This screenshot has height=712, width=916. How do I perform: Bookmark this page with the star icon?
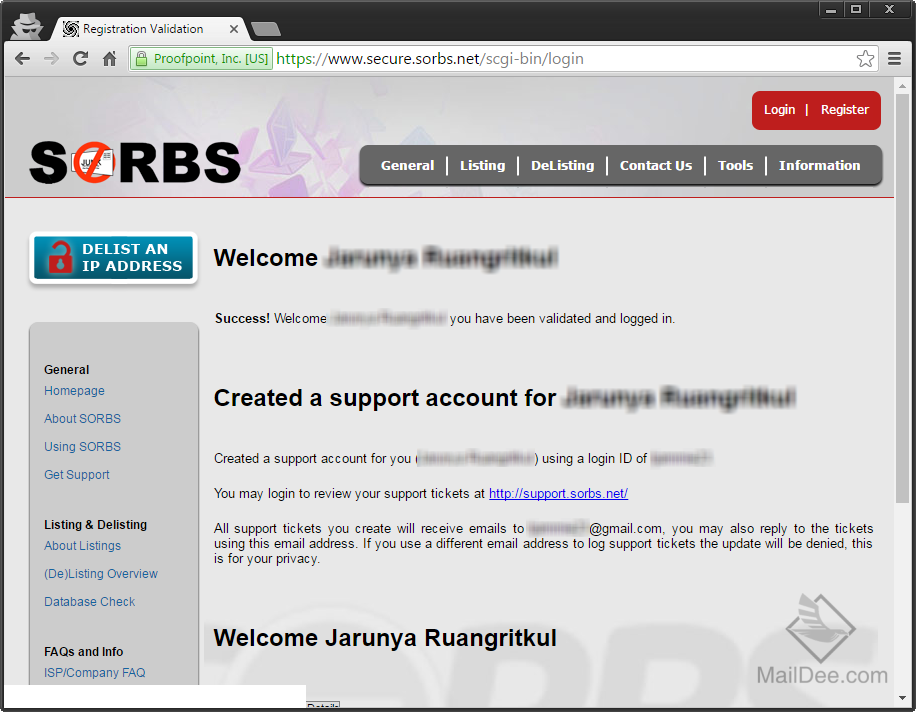(865, 58)
